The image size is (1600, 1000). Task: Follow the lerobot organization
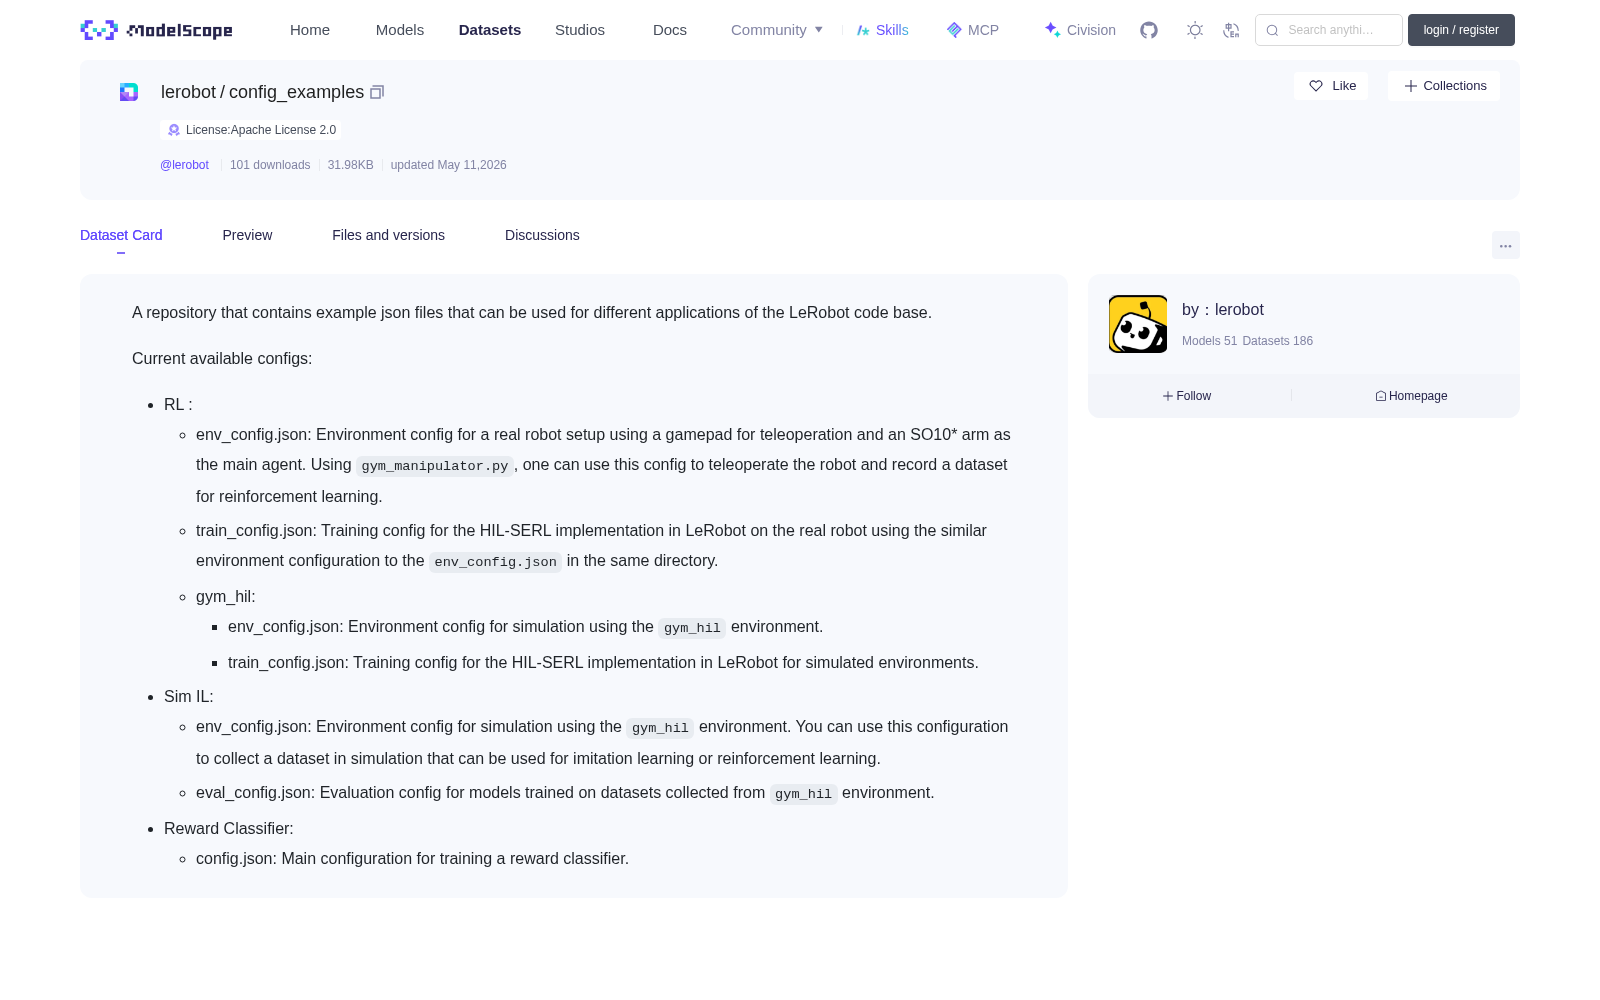pyautogui.click(x=1187, y=396)
